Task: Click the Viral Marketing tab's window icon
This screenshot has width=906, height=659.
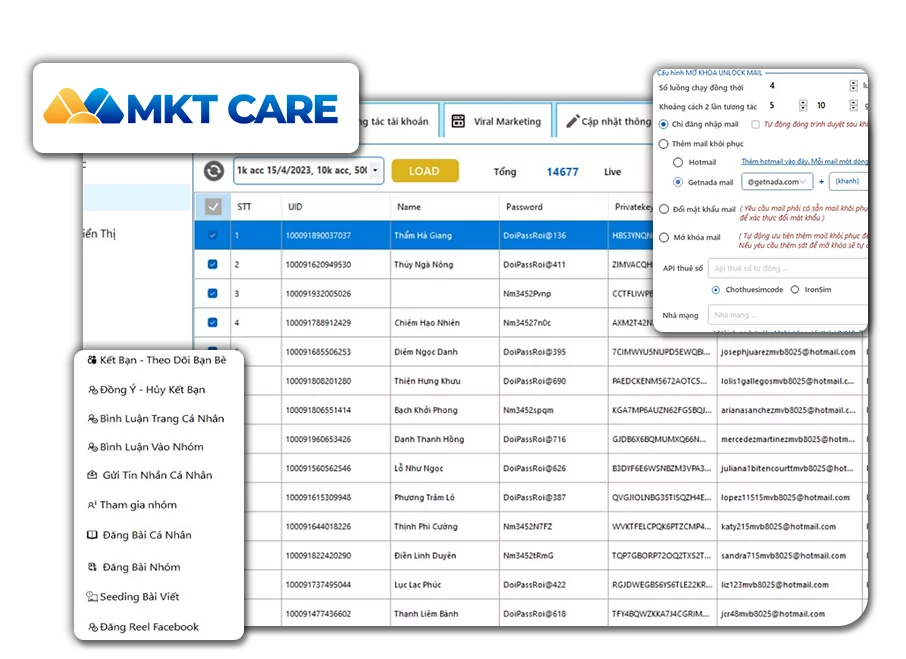Action: point(458,121)
